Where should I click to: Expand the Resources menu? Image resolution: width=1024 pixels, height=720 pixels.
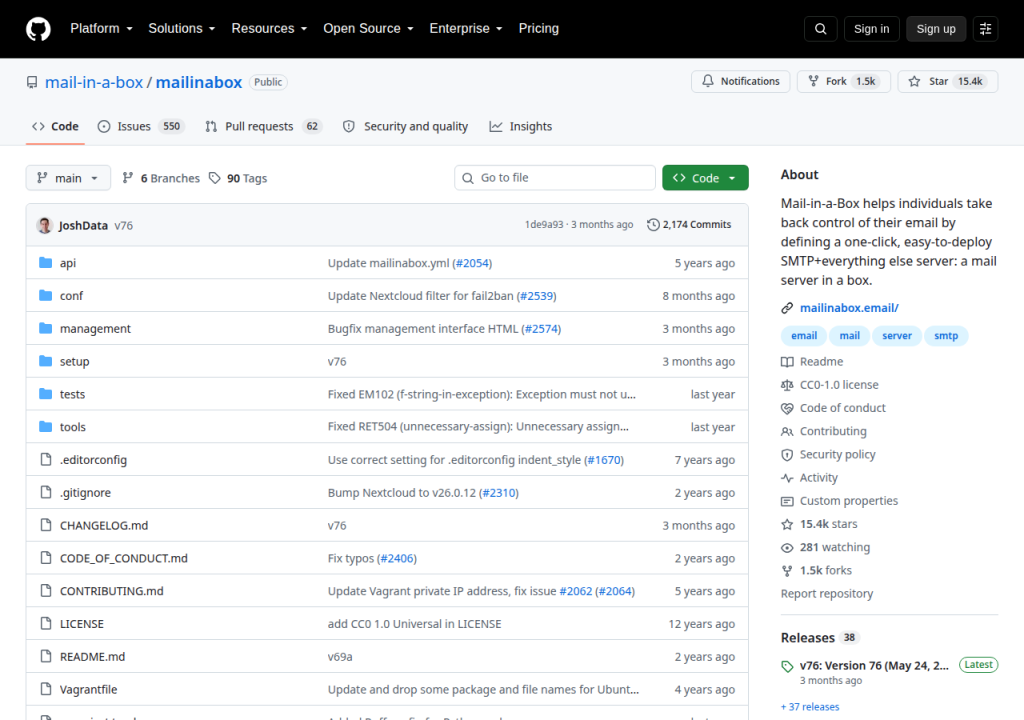click(269, 29)
